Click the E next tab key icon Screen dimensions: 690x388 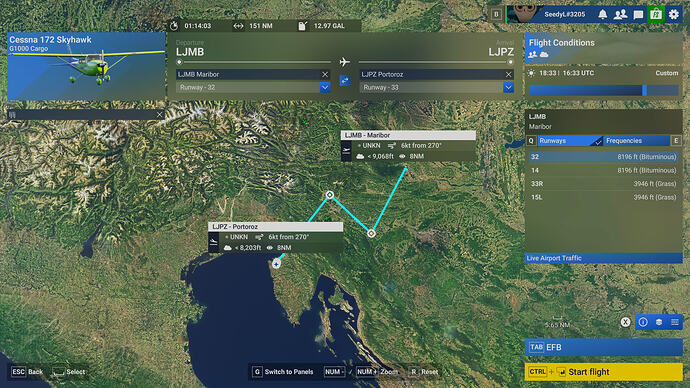(x=676, y=141)
